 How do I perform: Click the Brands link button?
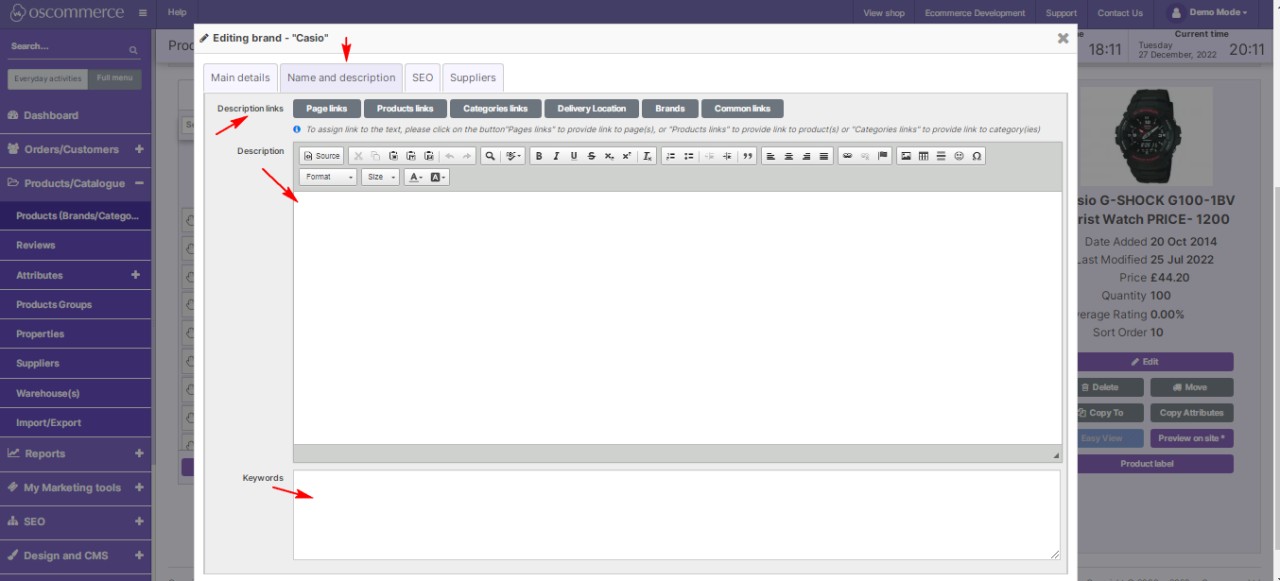coord(670,109)
